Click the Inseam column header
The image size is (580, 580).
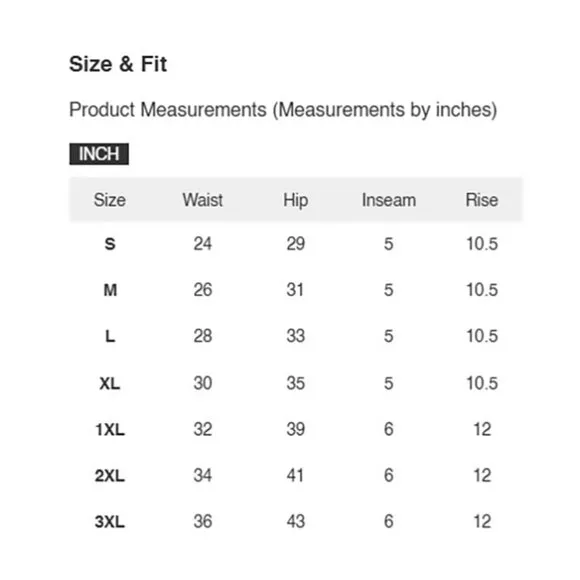[389, 200]
